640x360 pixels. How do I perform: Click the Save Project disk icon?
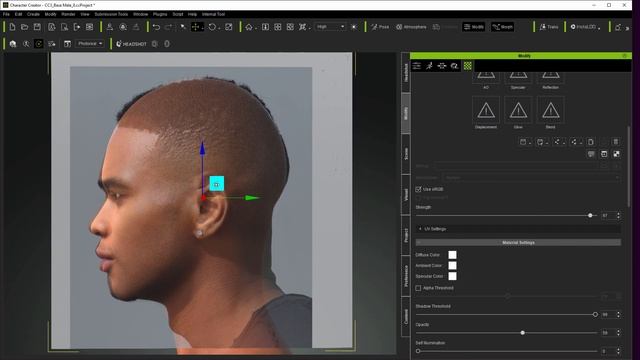click(37, 27)
